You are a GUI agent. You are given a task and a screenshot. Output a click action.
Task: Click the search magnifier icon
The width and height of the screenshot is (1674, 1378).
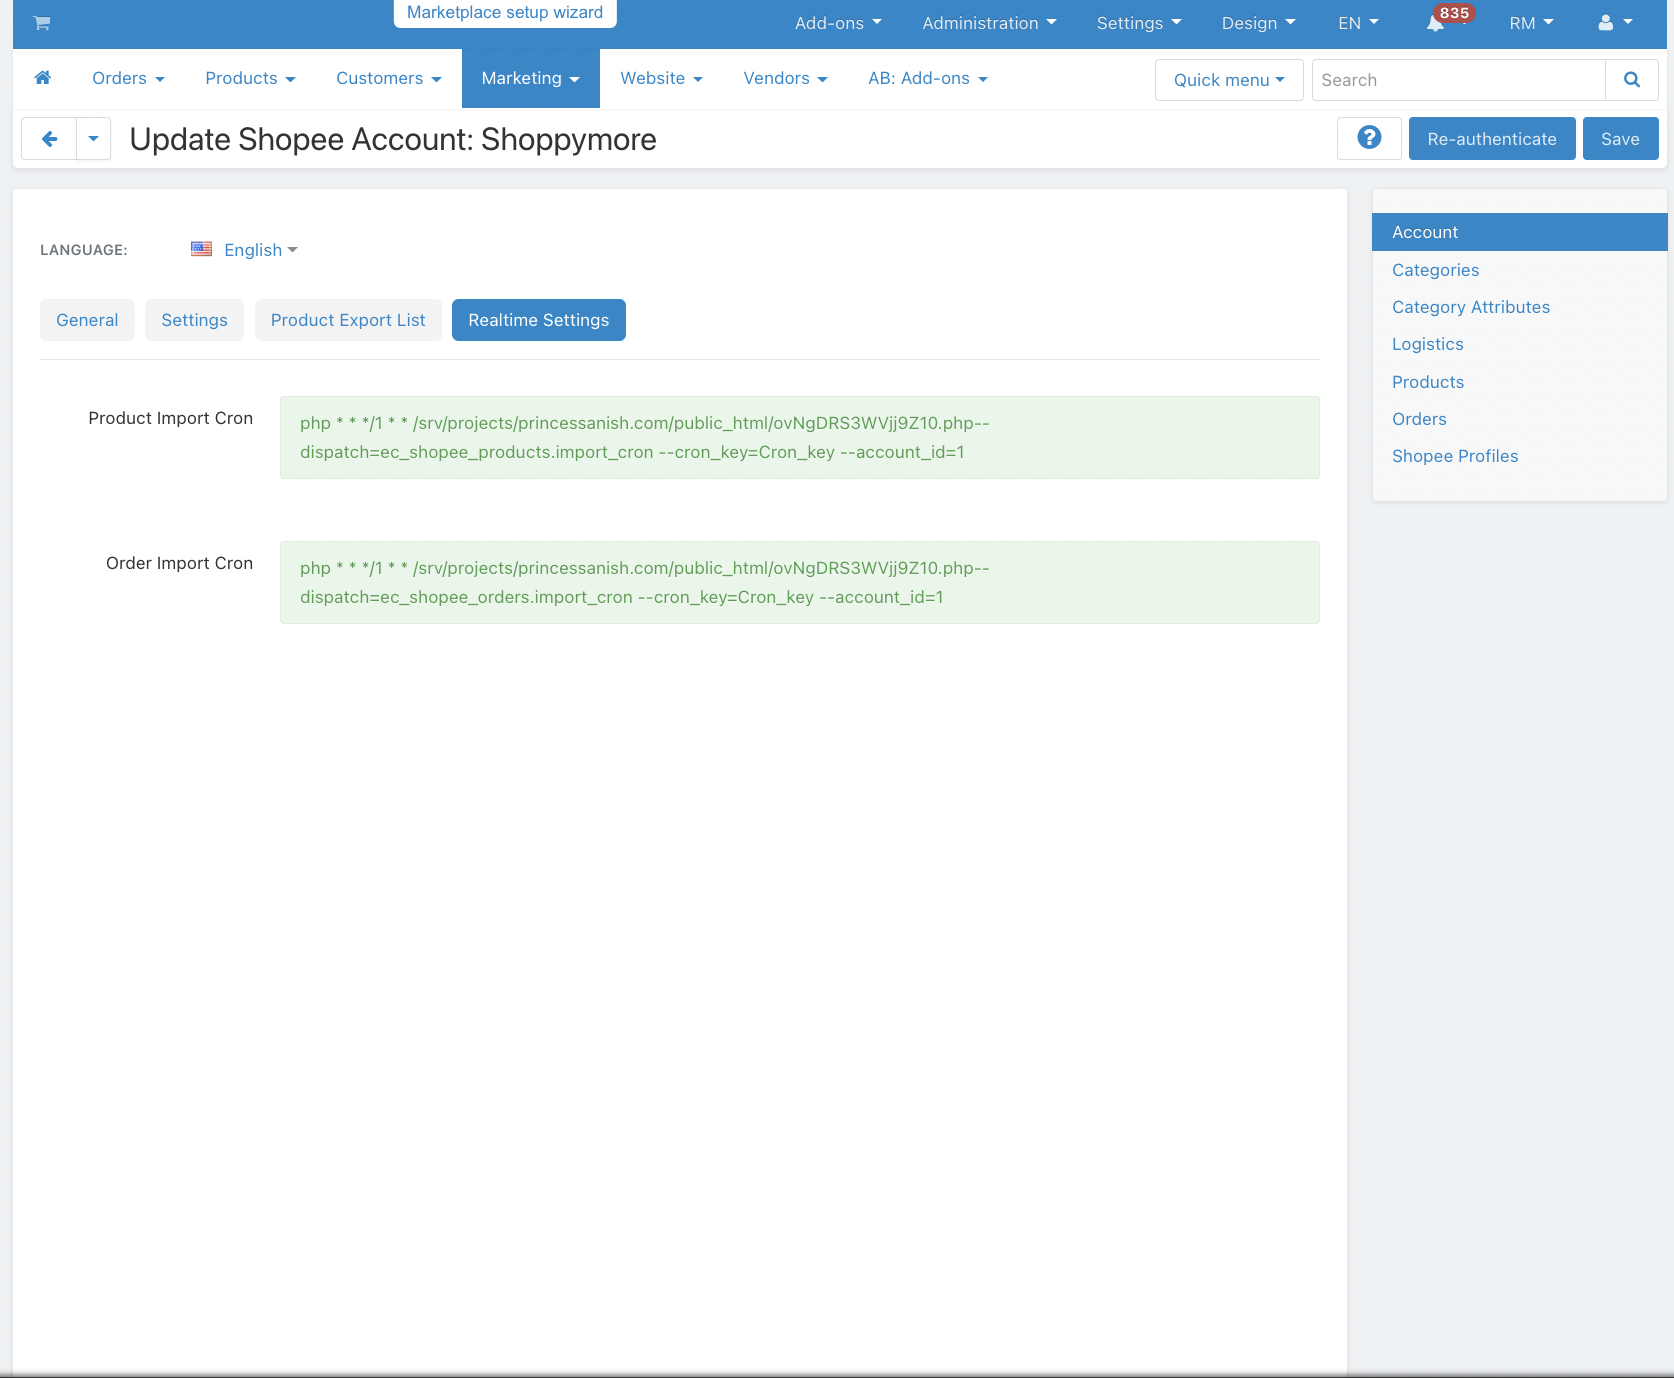click(x=1631, y=80)
